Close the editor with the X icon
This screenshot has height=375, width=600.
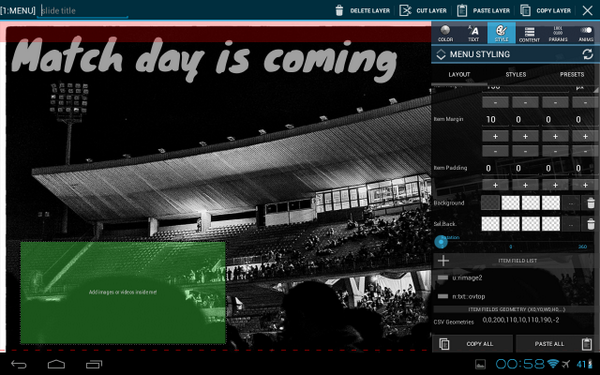(587, 11)
